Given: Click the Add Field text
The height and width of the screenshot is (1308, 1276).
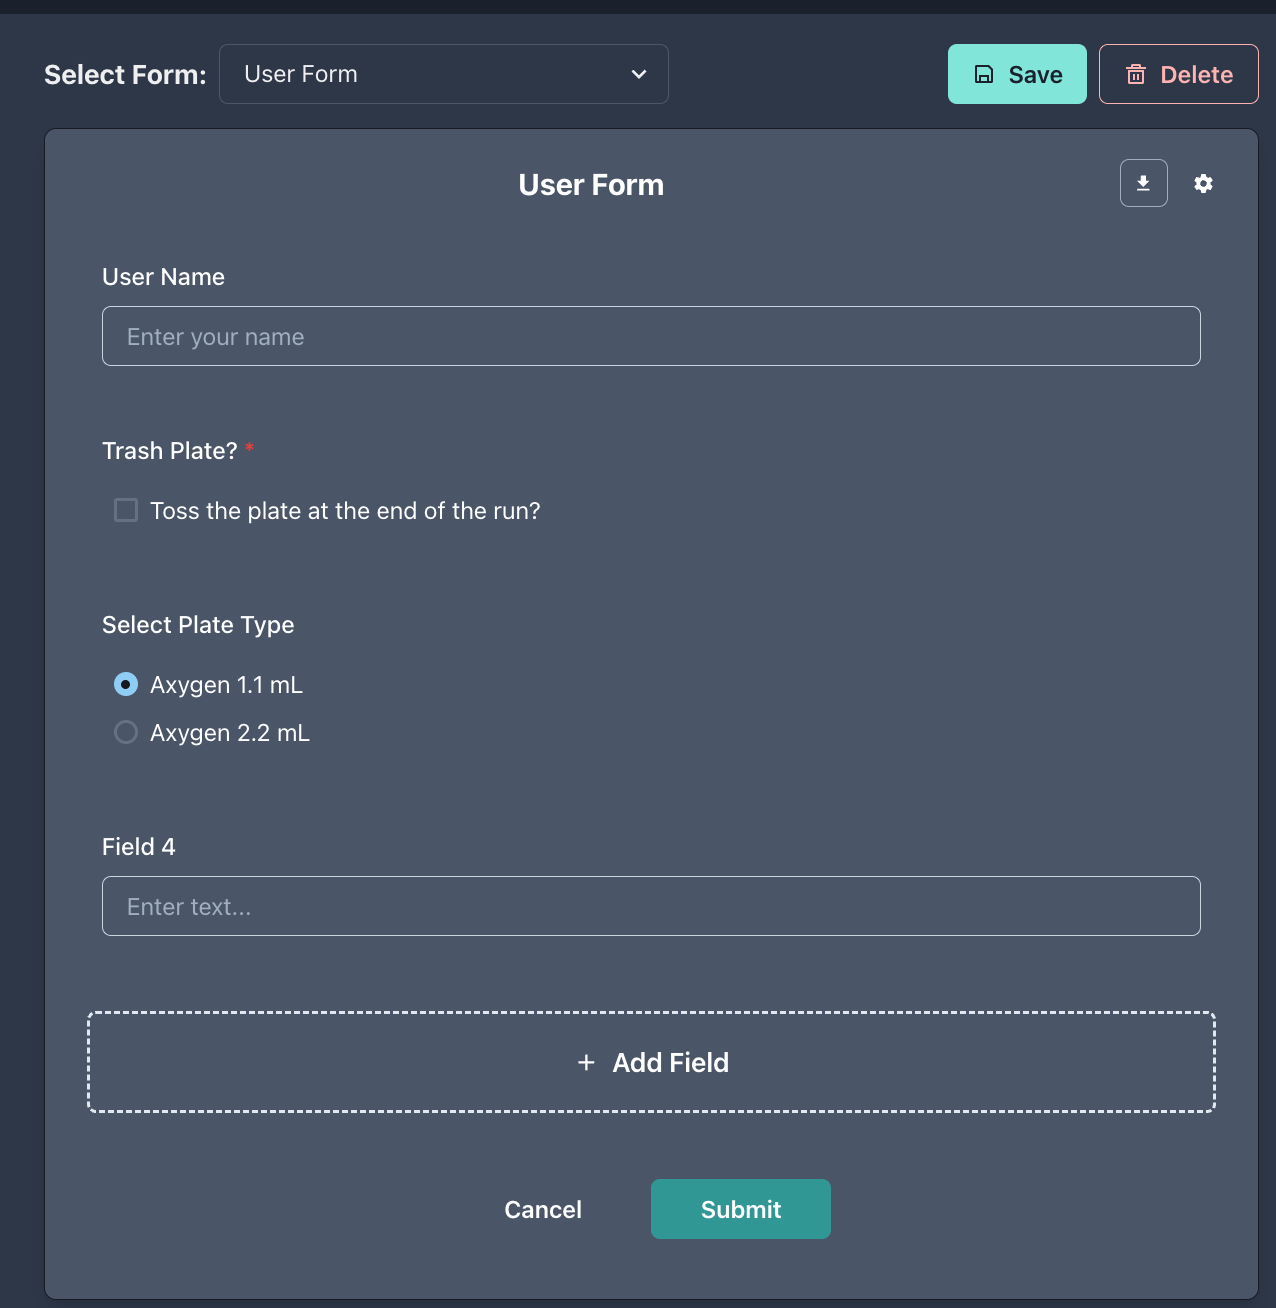Looking at the screenshot, I should (670, 1062).
